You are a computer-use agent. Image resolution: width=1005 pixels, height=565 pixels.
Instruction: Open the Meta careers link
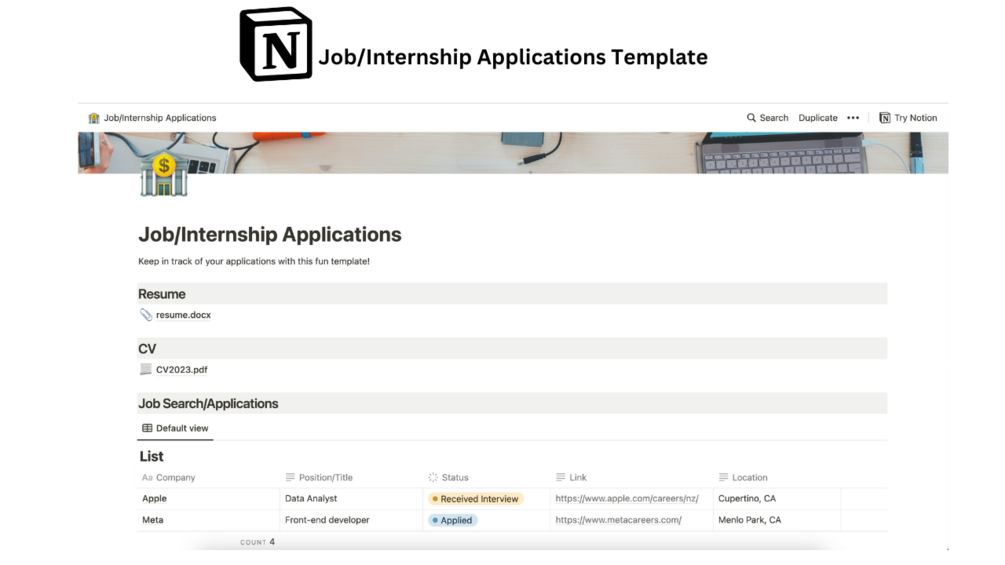click(618, 520)
